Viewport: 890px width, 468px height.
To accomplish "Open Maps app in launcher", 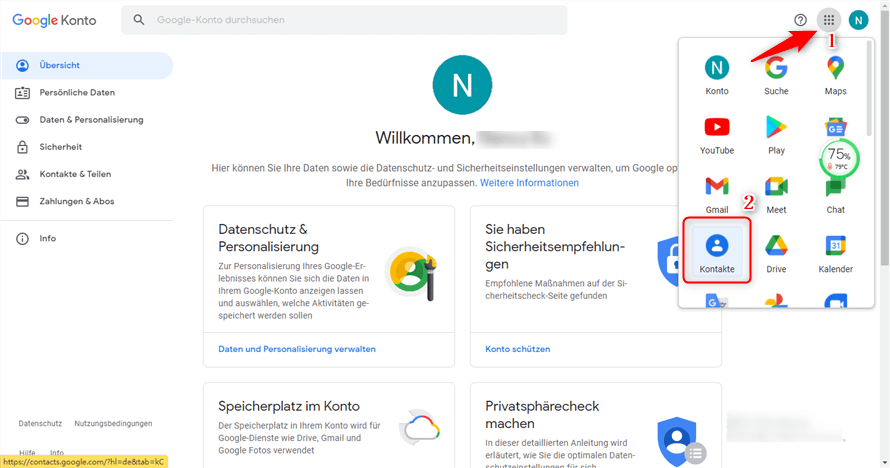I will tap(835, 75).
